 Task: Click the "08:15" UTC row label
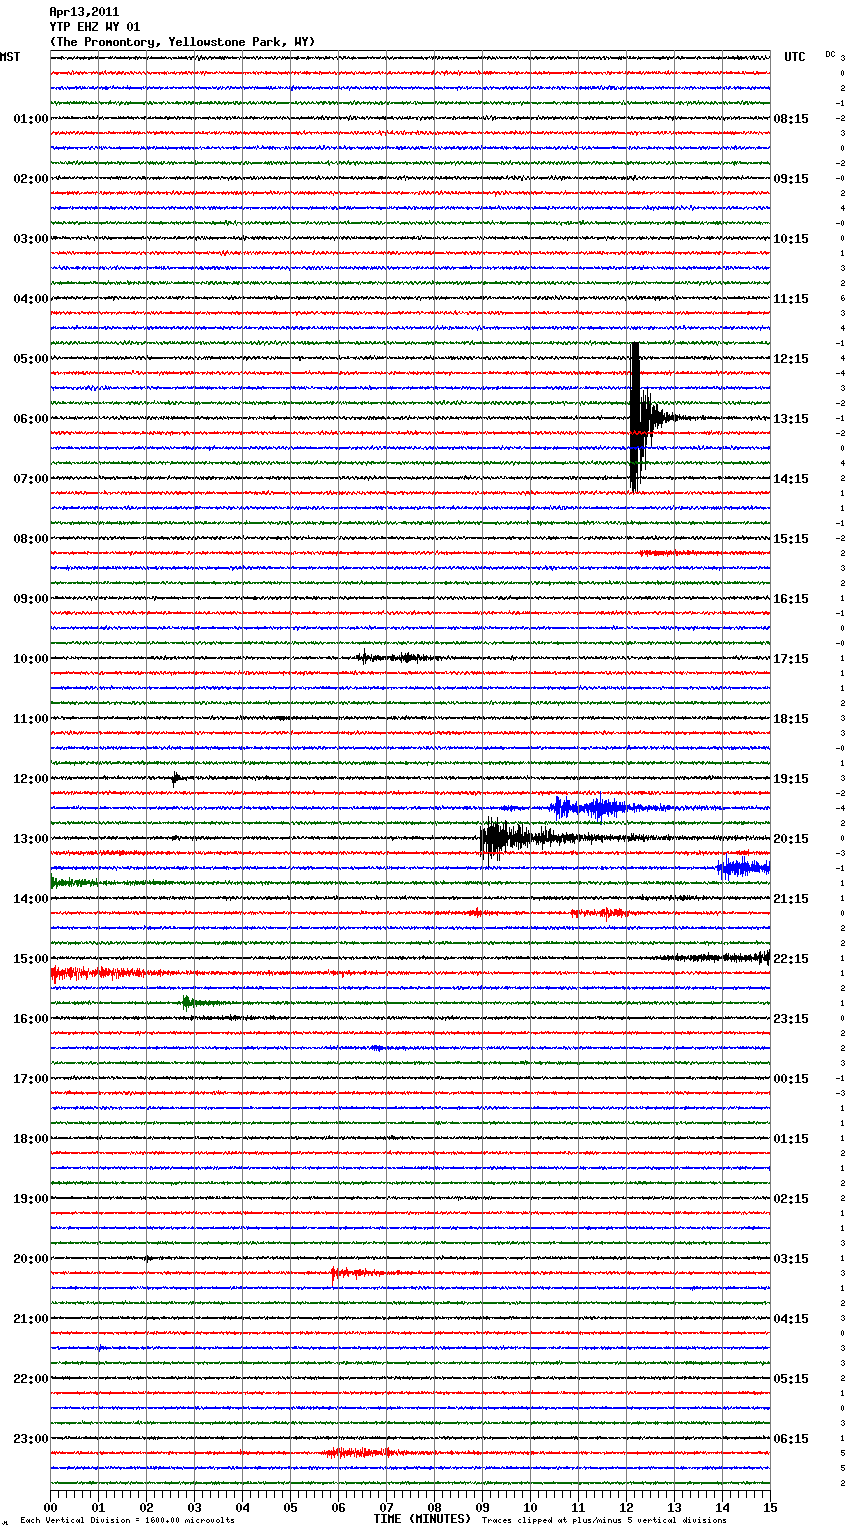791,119
